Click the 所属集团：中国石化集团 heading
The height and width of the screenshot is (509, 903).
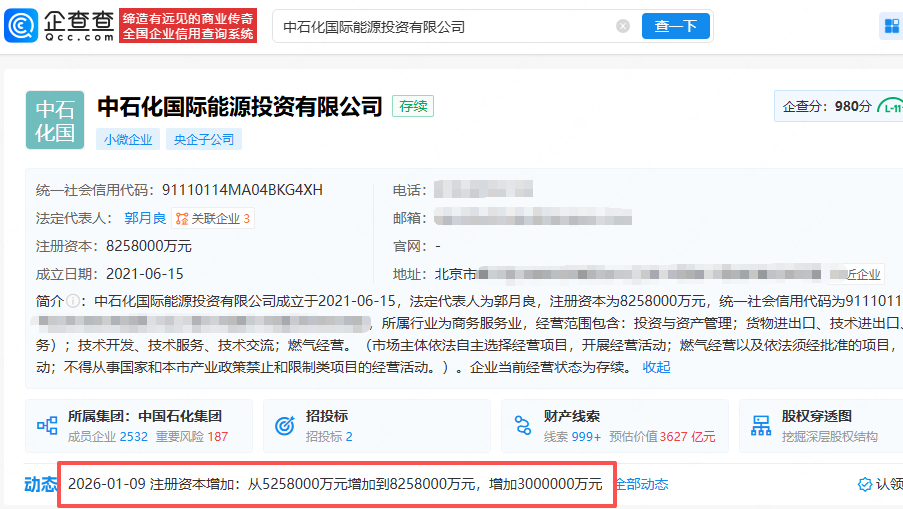(x=145, y=416)
